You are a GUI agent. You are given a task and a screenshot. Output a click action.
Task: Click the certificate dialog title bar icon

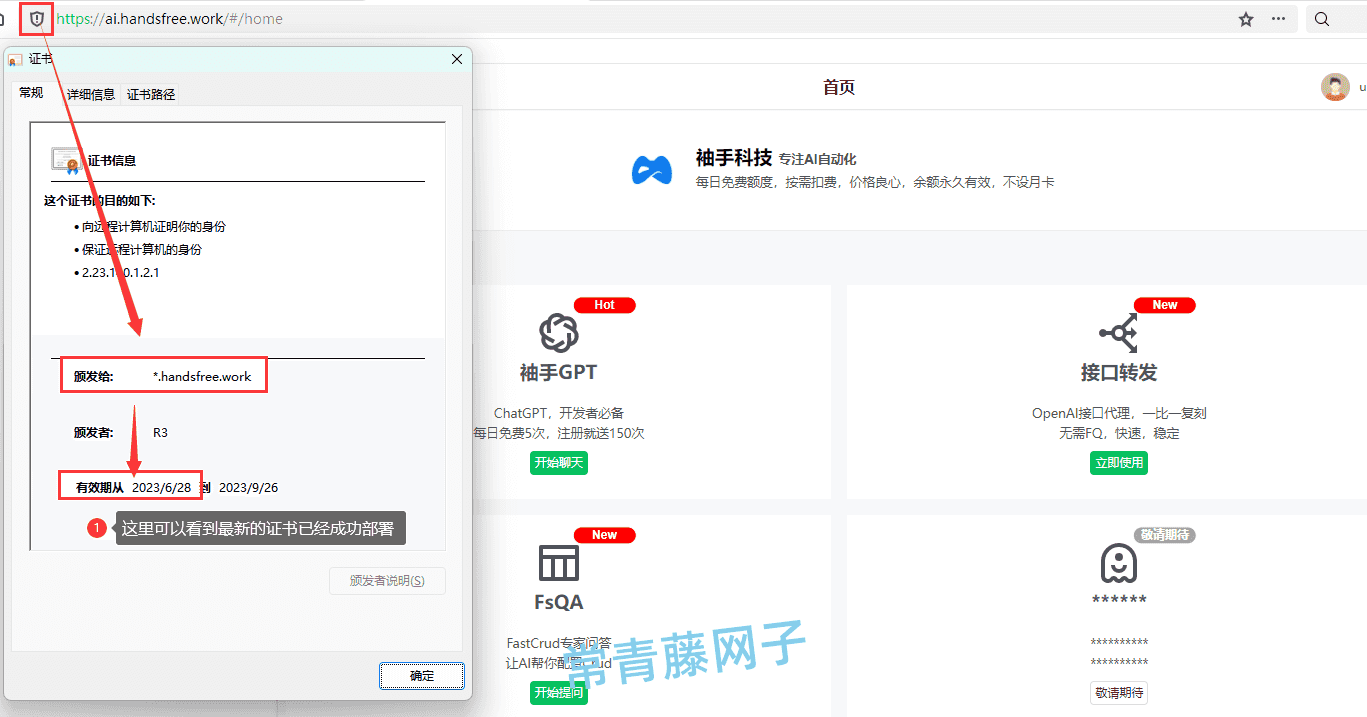point(15,60)
